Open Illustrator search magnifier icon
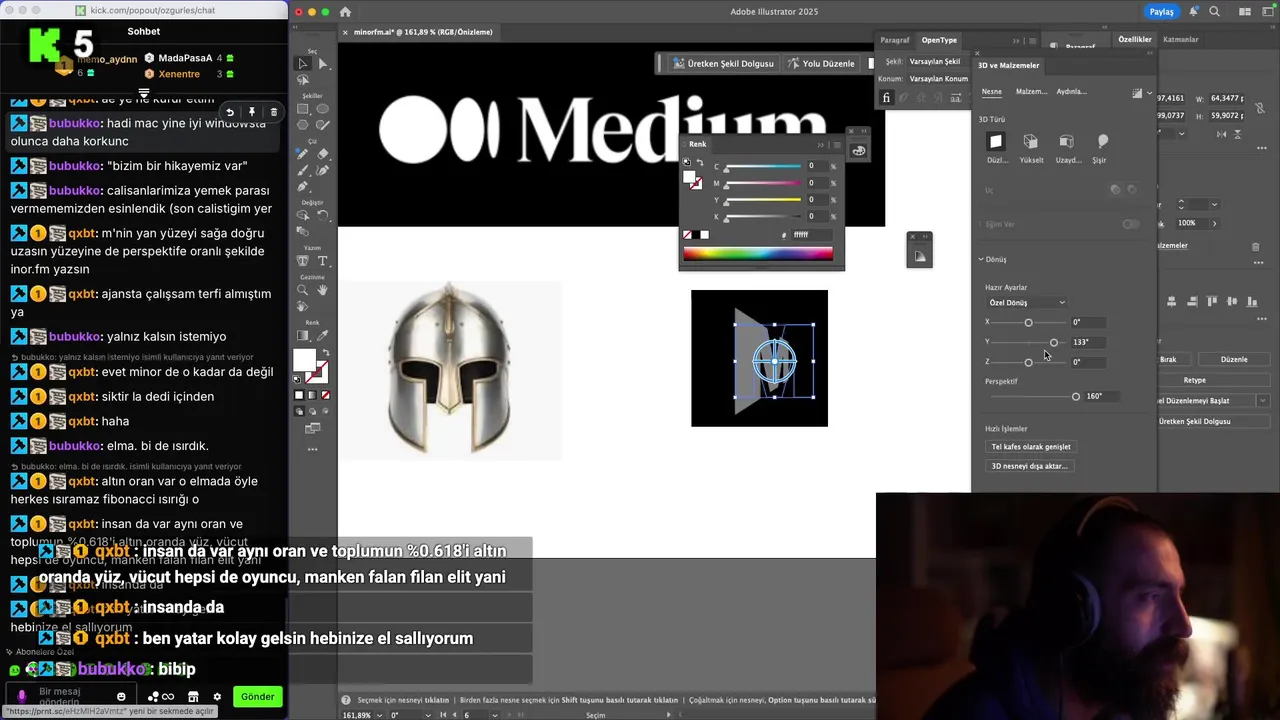Screen dimensions: 1280x720 click(x=1214, y=12)
